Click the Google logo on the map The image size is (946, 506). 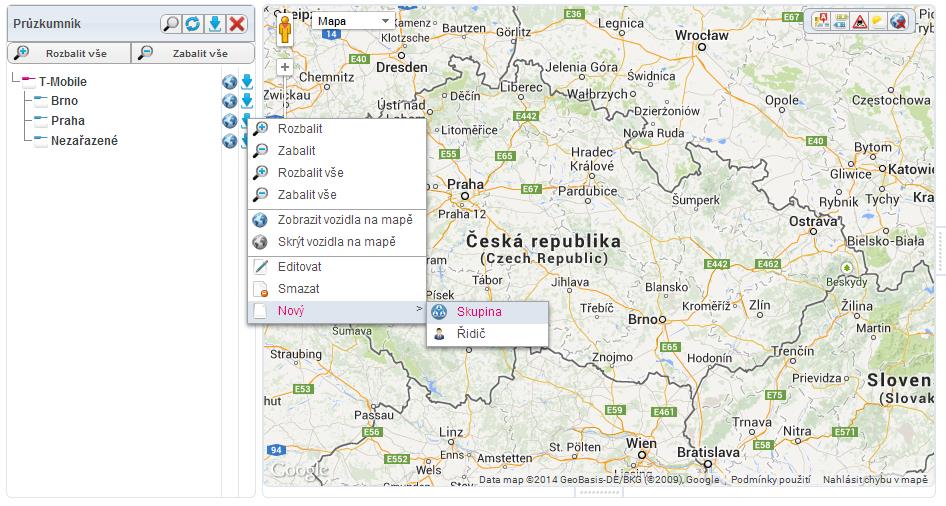click(x=299, y=470)
